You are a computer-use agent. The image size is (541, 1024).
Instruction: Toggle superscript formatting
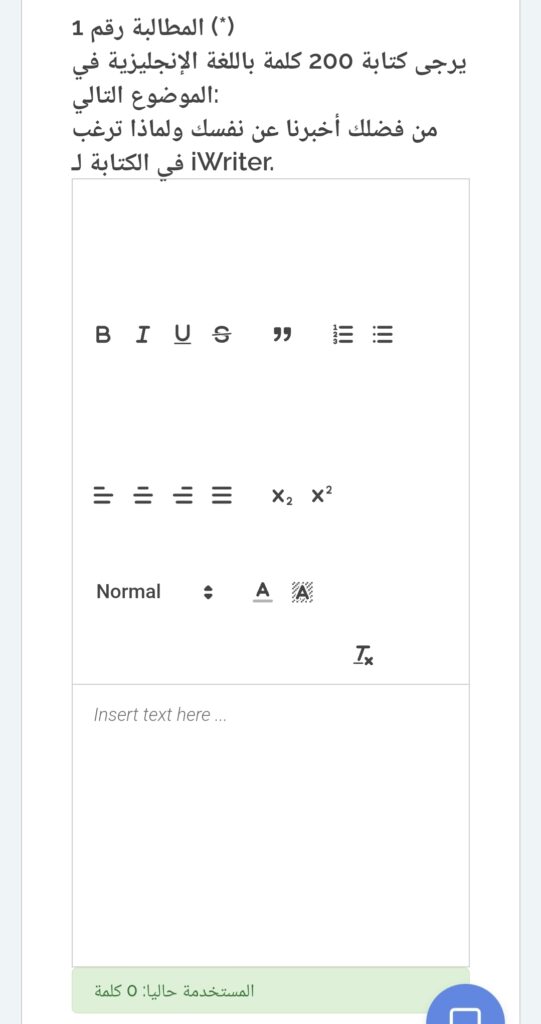click(x=321, y=495)
